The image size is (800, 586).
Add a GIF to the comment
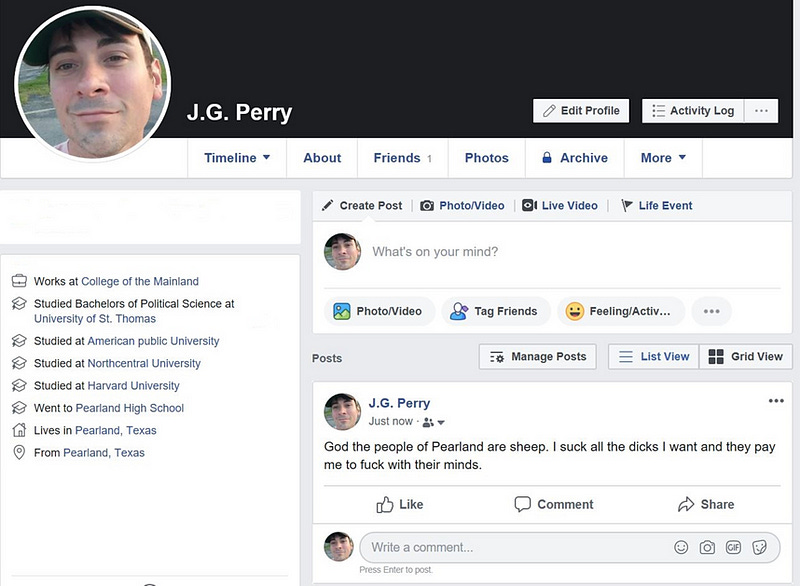click(x=733, y=547)
